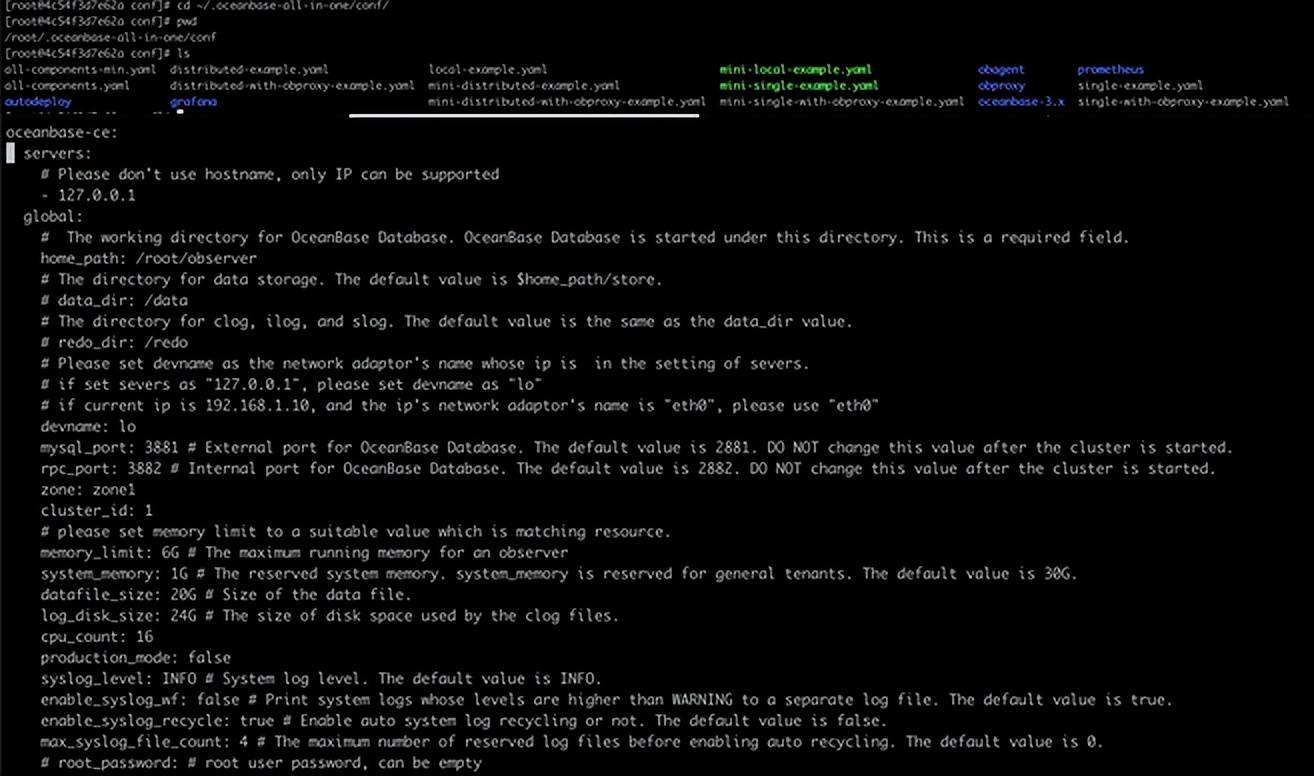1314x776 pixels.
Task: Click distributed-with-obproxy-example.yaml file name
Action: tap(292, 86)
